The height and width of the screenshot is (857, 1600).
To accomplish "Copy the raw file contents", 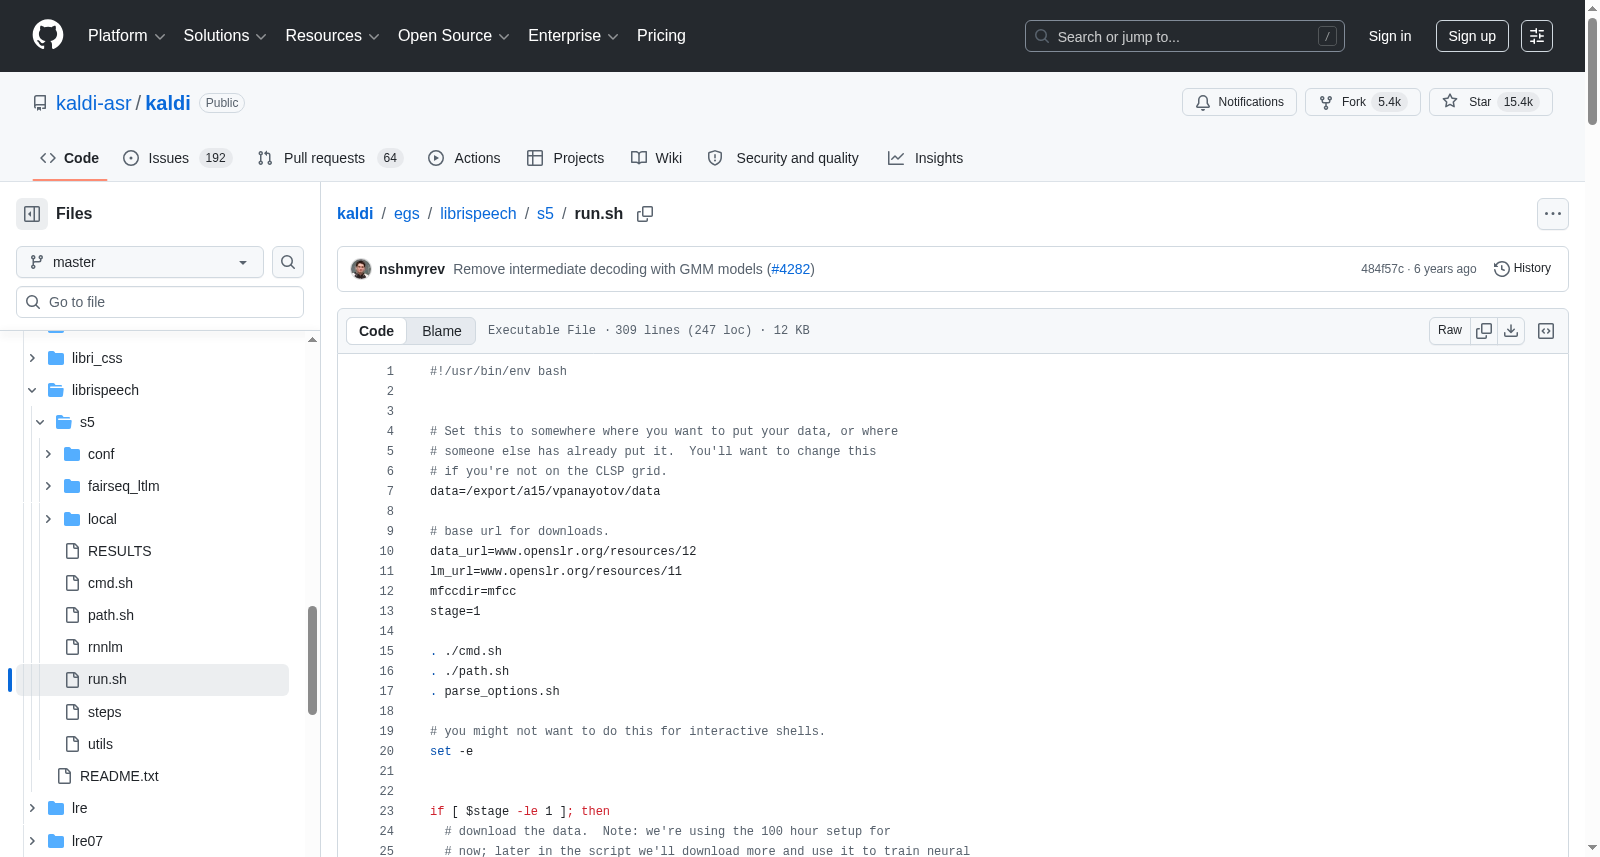I will (1484, 331).
